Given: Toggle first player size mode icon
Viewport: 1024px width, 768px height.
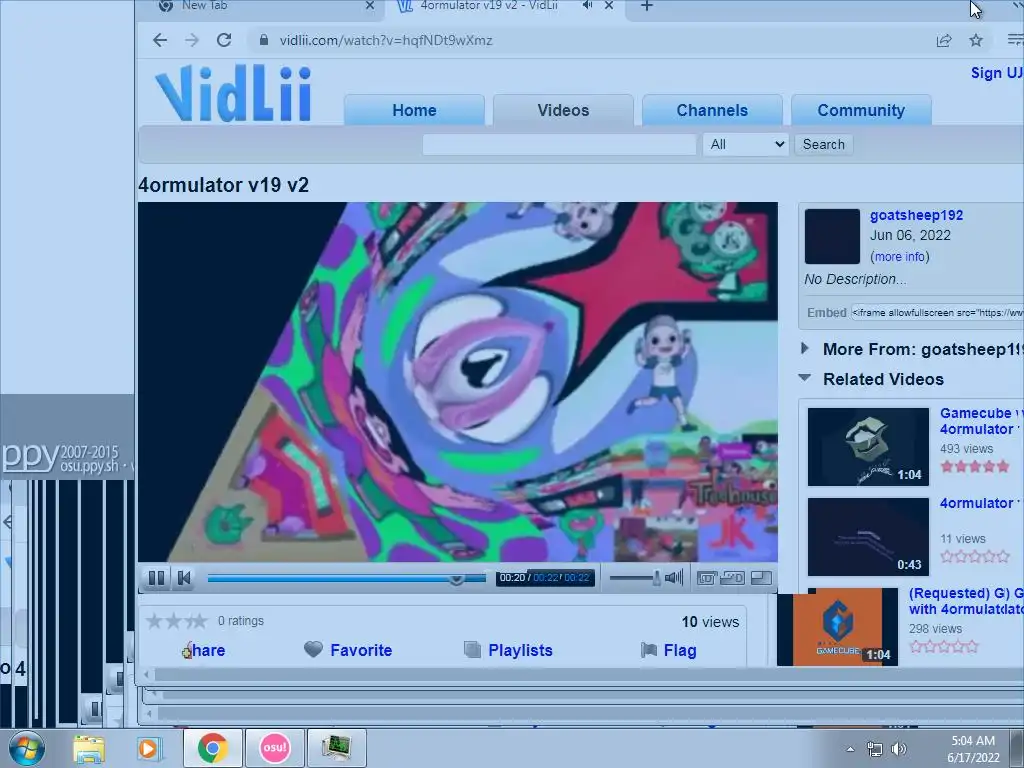Looking at the screenshot, I should point(707,578).
